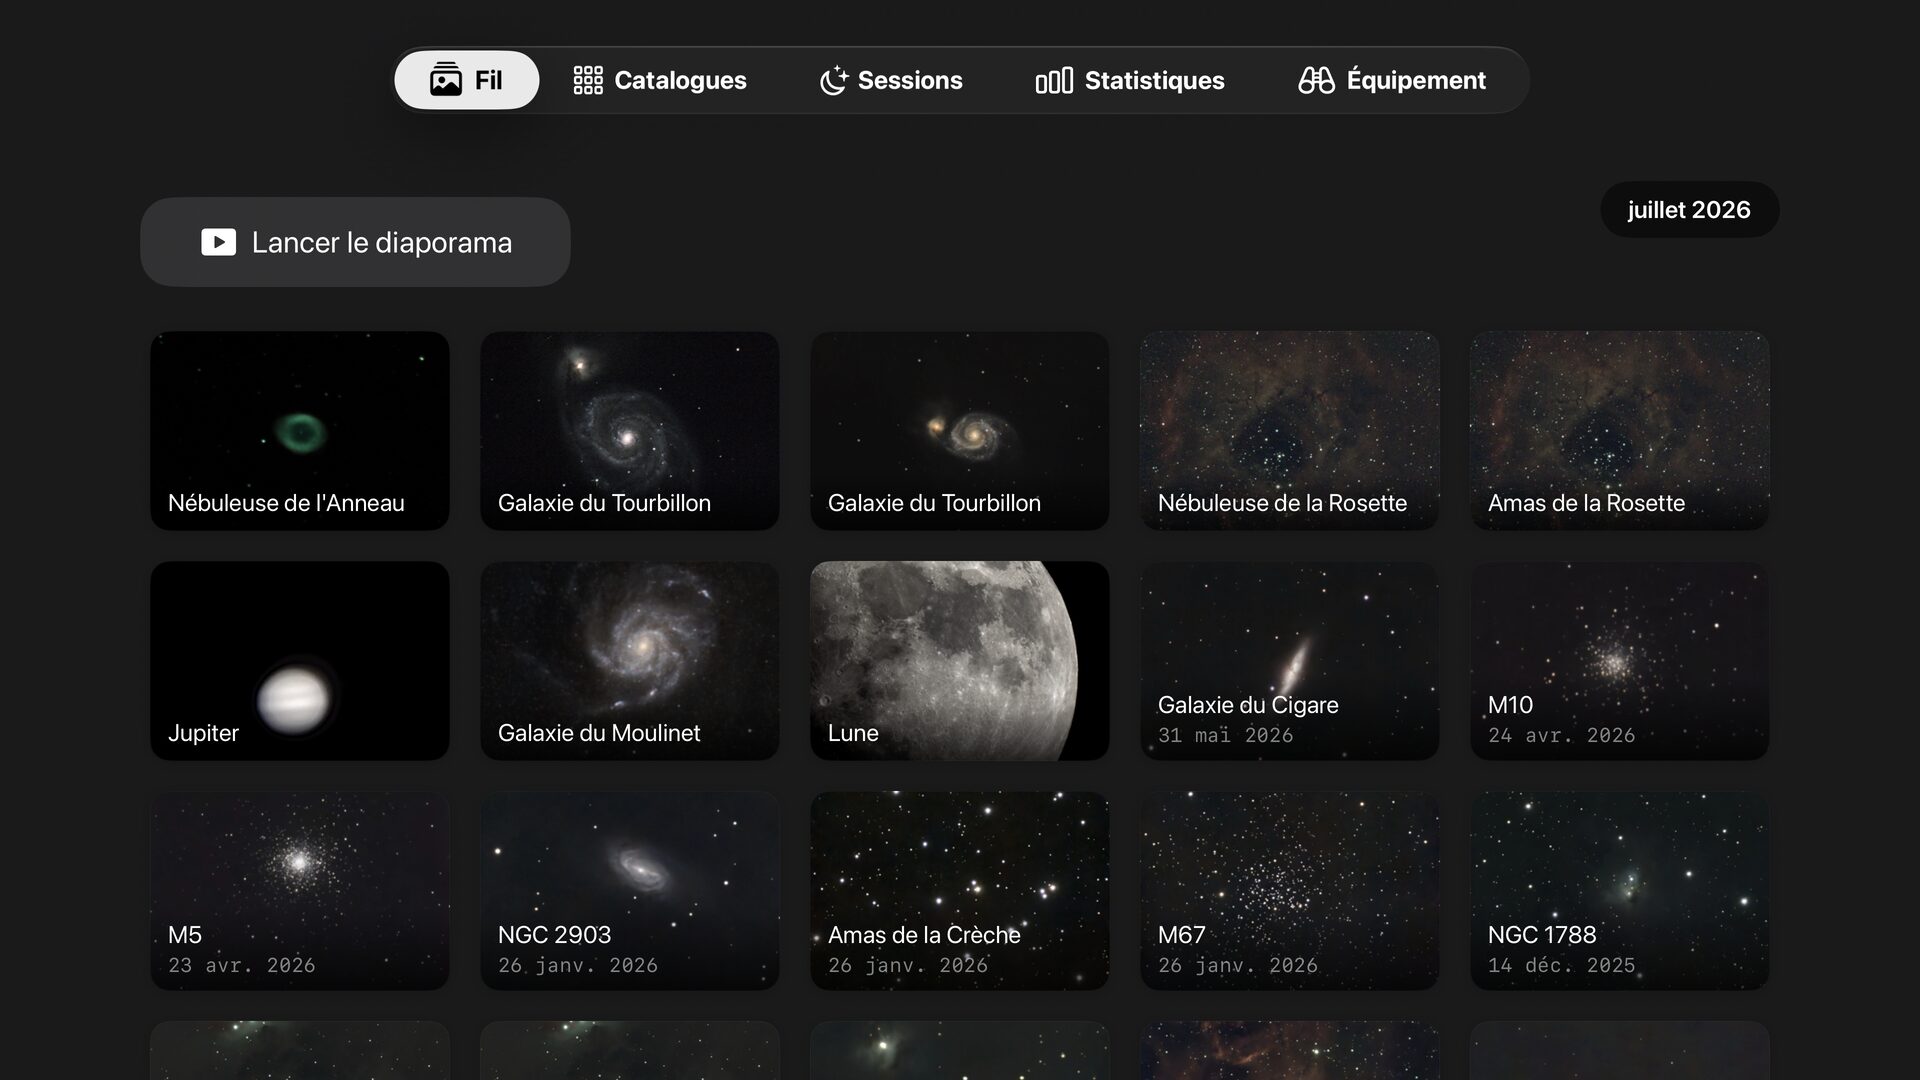Screen dimensions: 1920x1080
Task: Open the Jupiter image card
Action: (300, 661)
